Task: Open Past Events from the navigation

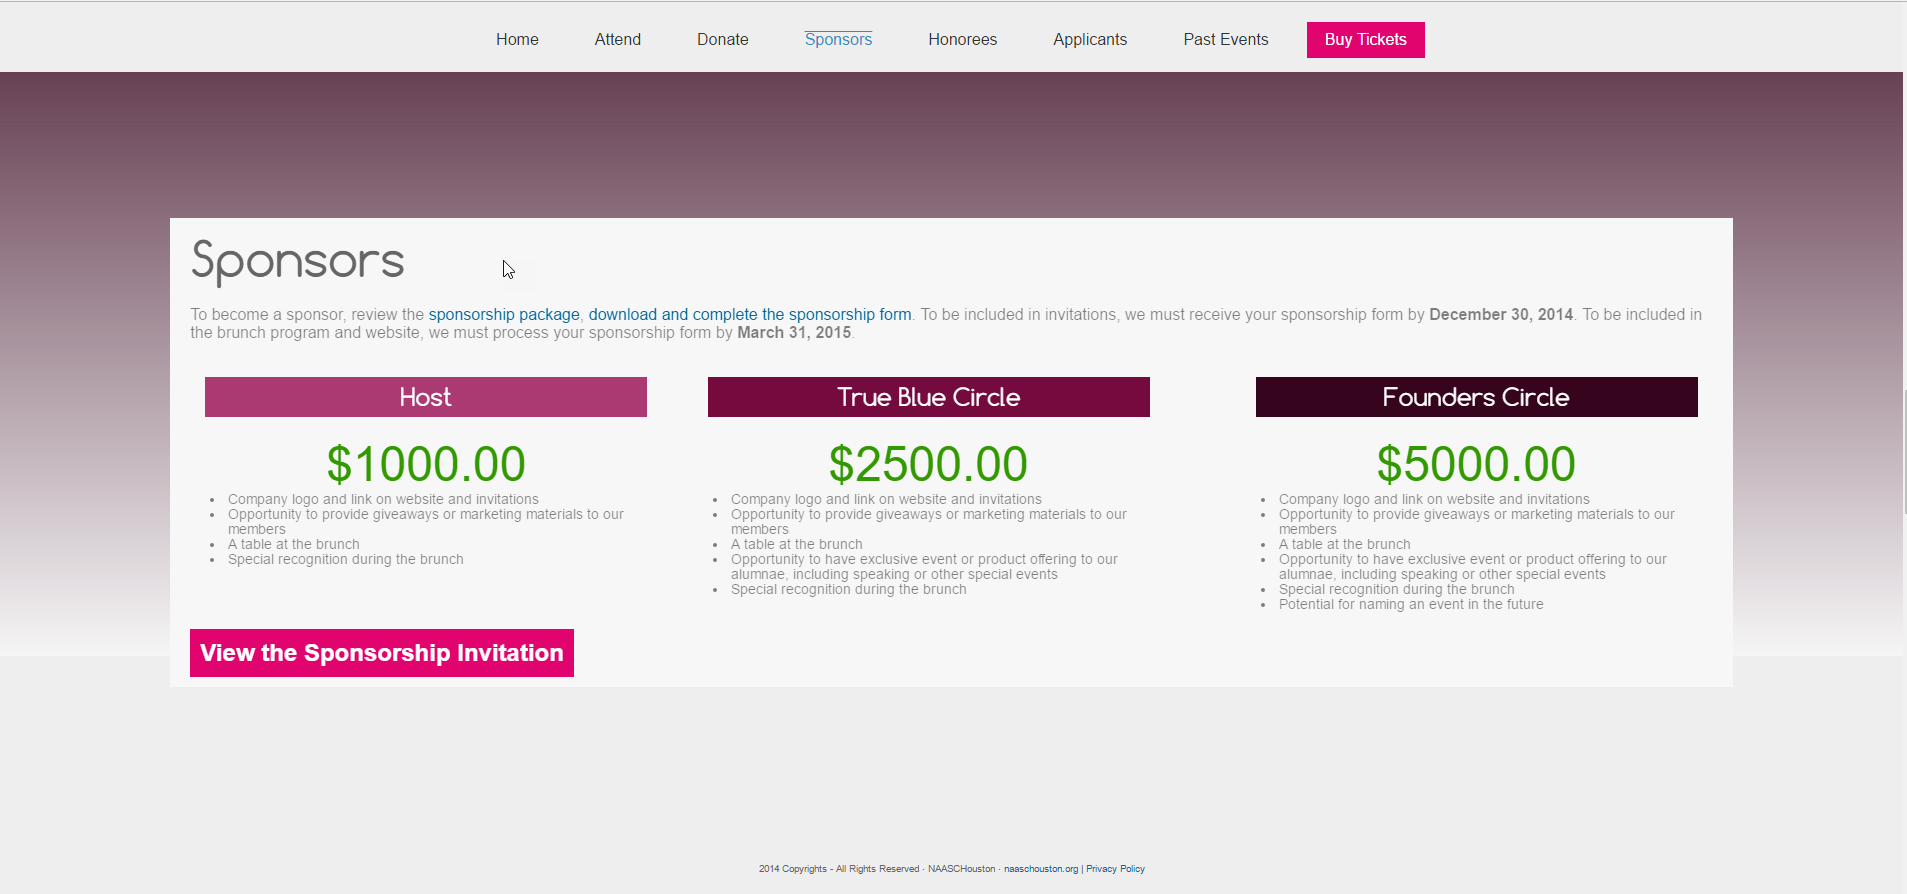Action: 1225,40
